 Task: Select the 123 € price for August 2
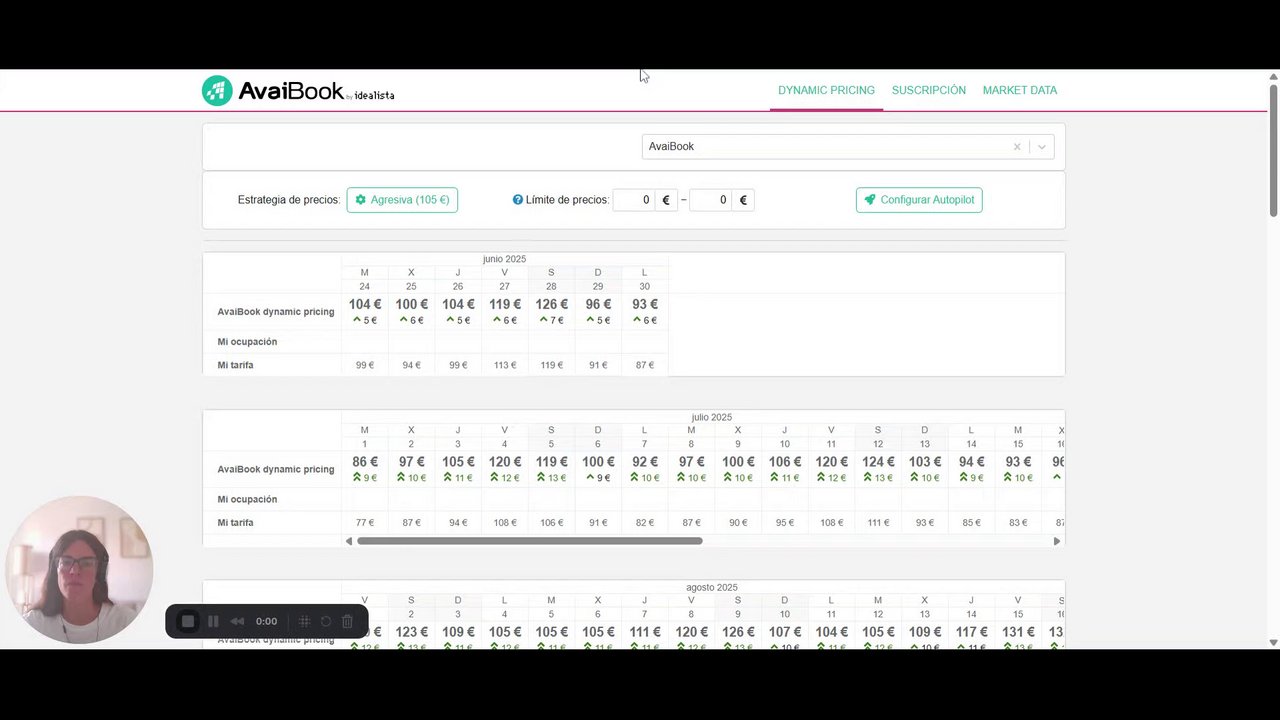point(411,632)
